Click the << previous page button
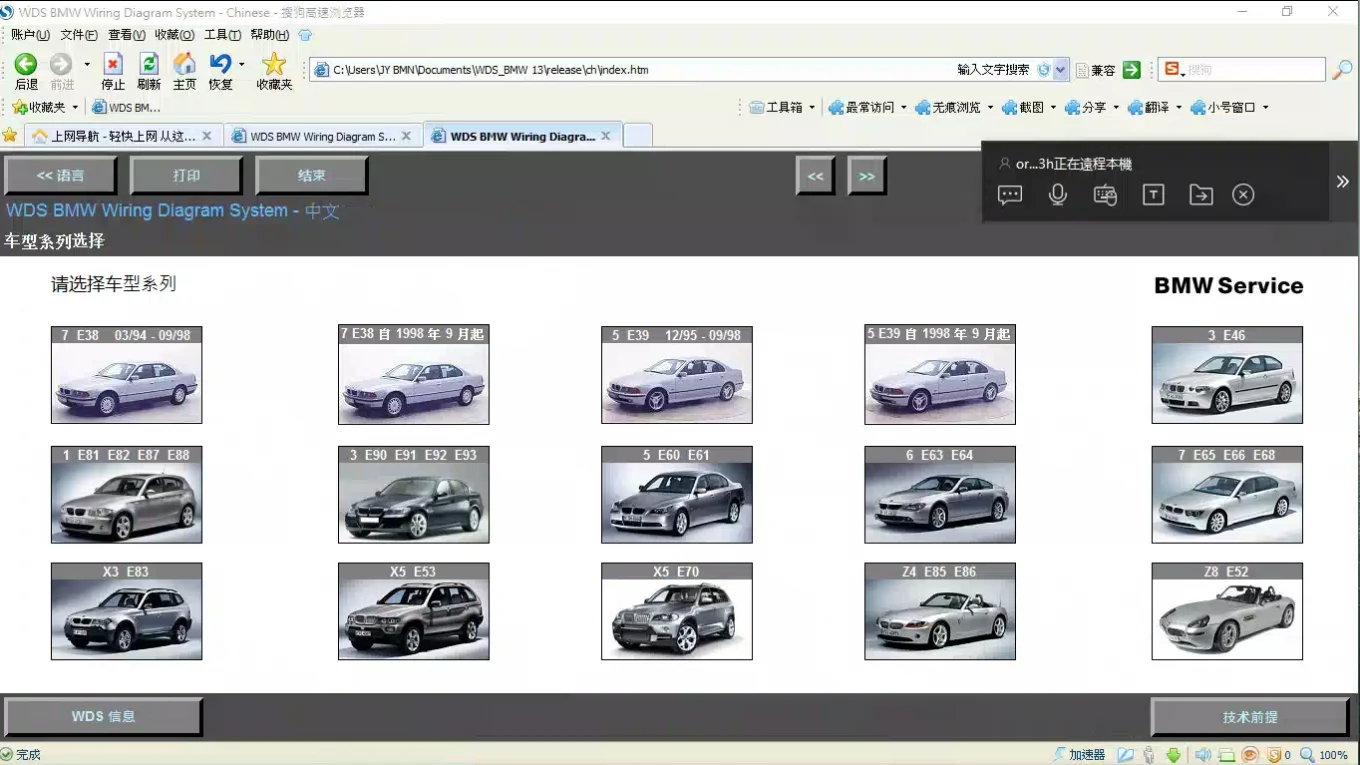 coord(816,176)
